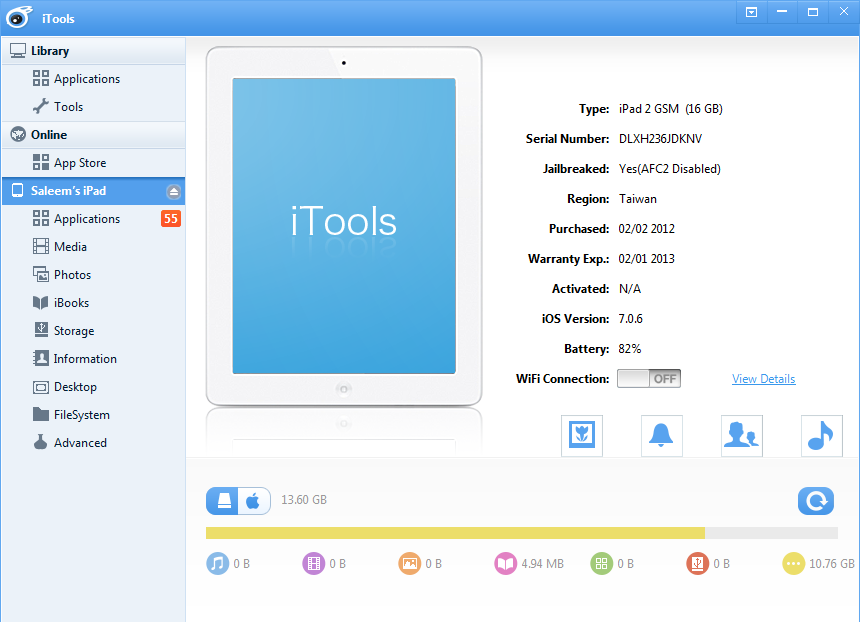Click the Type value iPad 2 GSM

coord(670,109)
